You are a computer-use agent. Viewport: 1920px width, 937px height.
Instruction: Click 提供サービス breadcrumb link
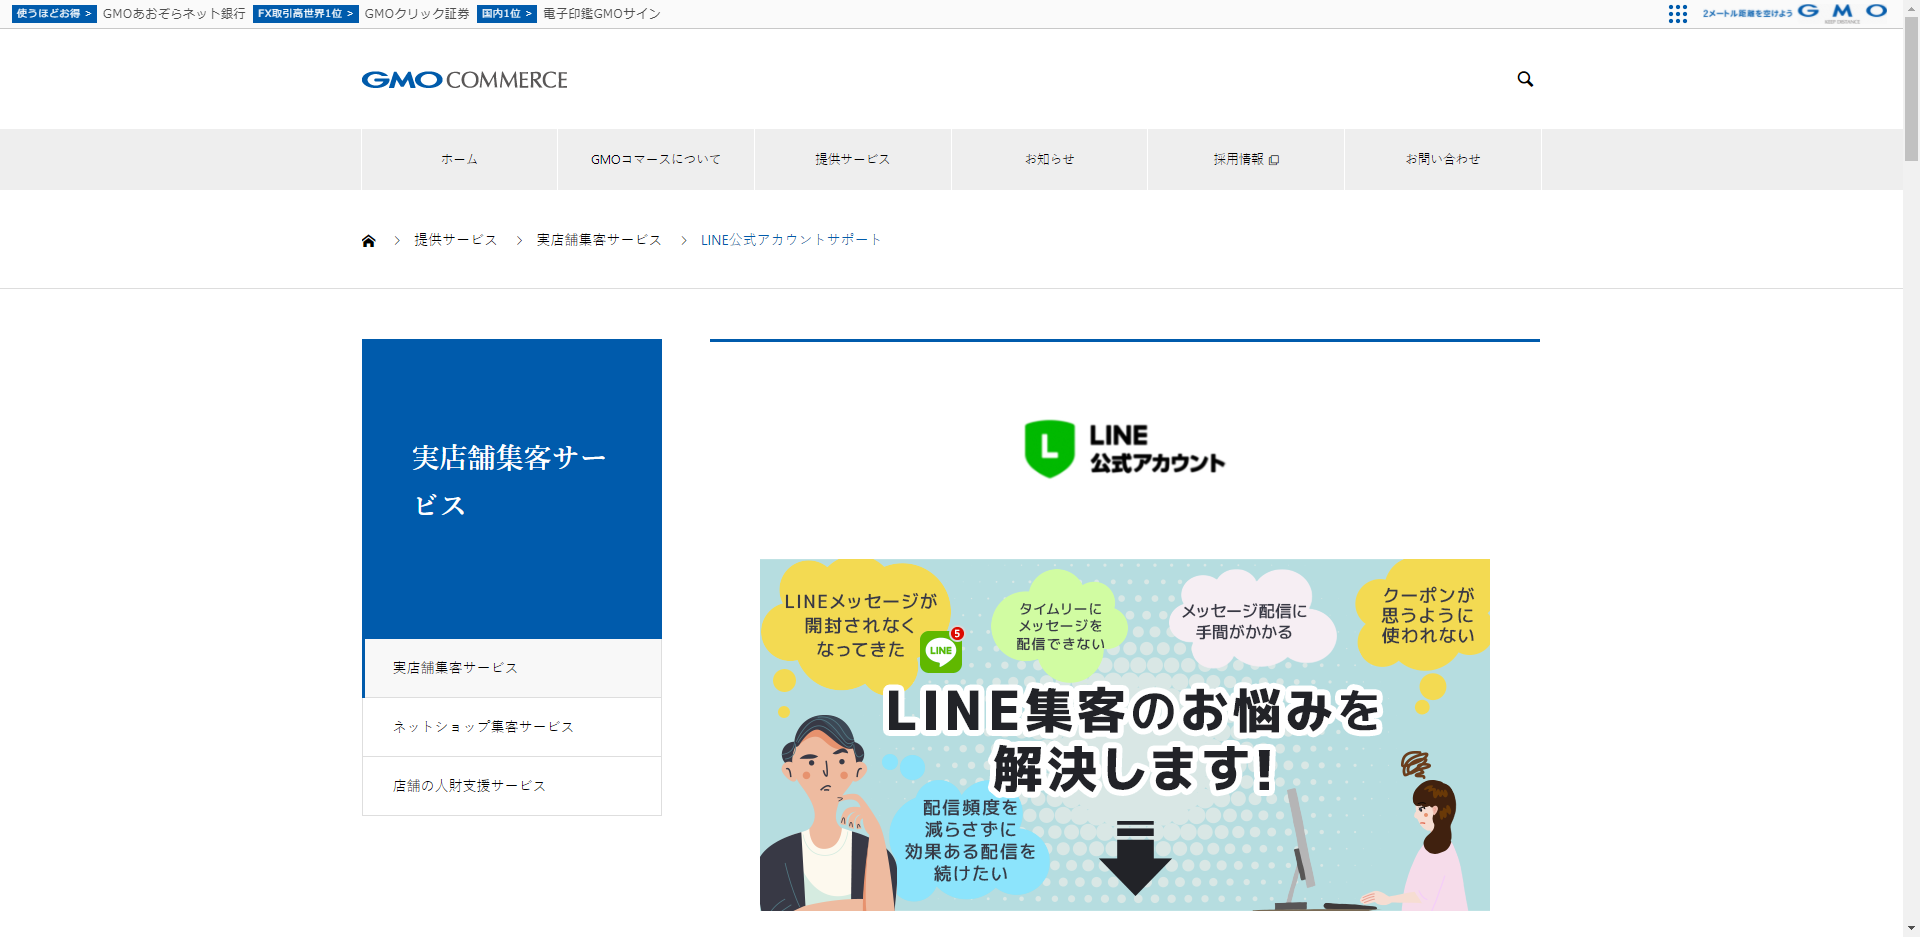coord(456,240)
